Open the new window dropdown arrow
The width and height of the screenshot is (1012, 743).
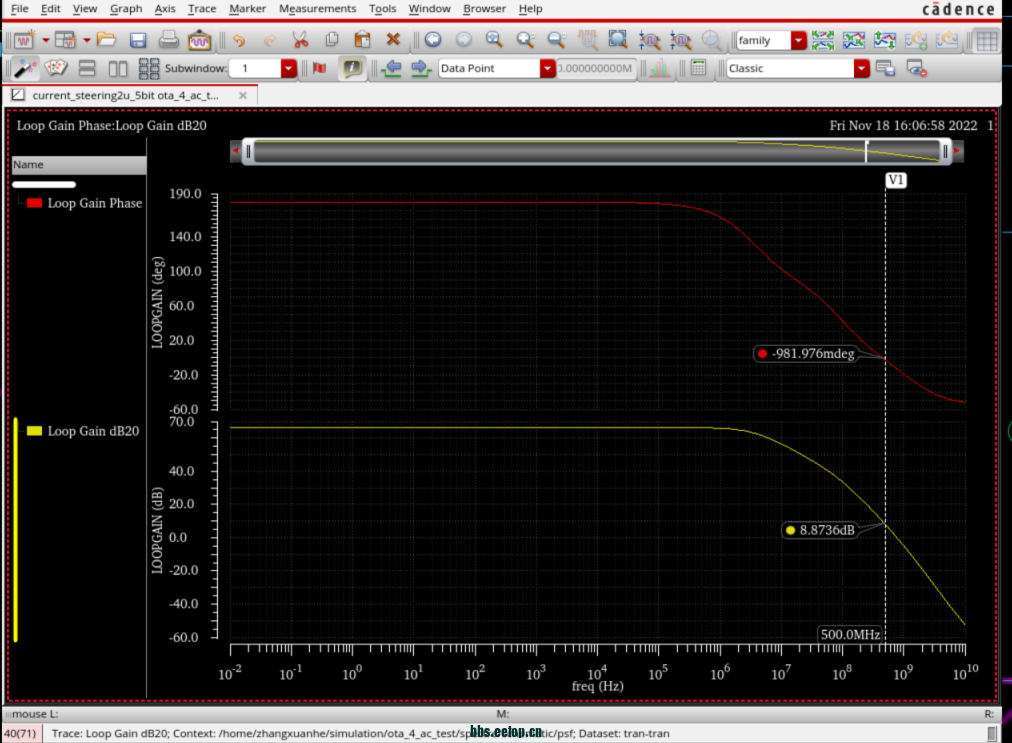click(46, 40)
